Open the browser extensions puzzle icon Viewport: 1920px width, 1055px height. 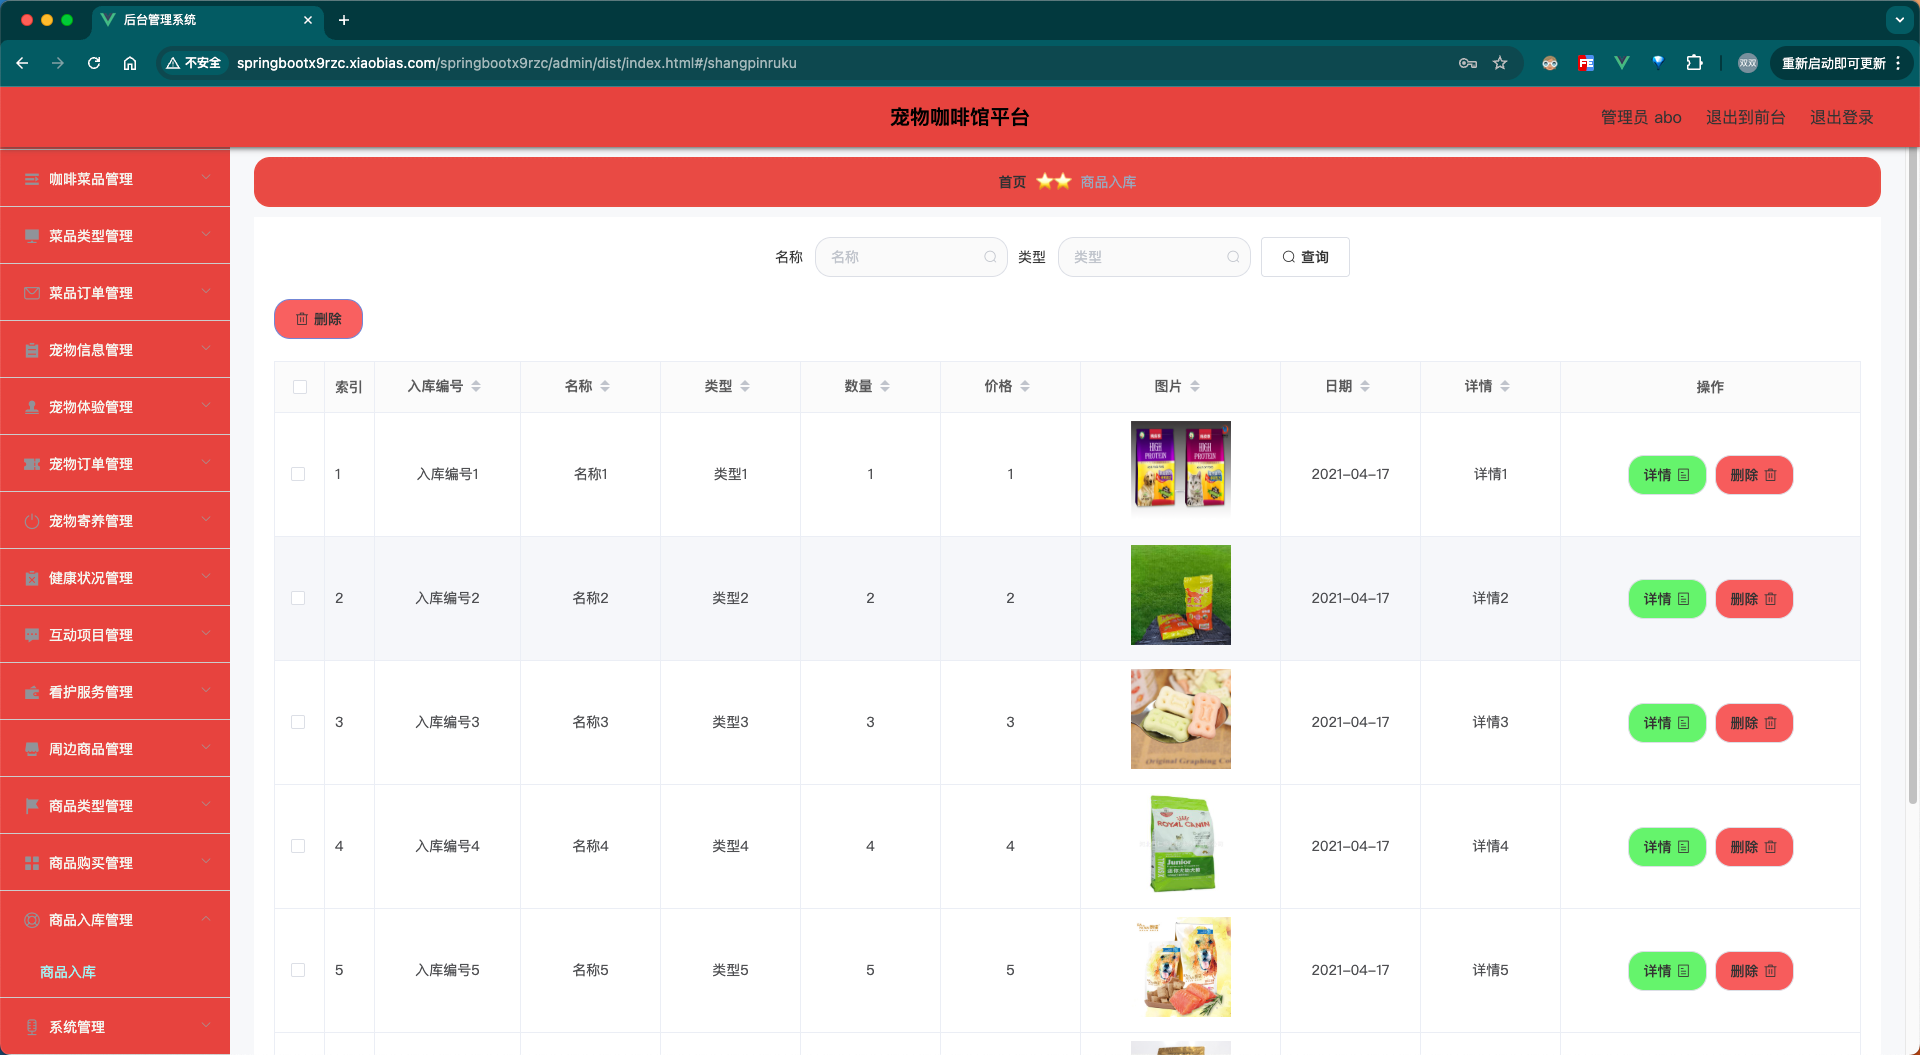[1694, 63]
